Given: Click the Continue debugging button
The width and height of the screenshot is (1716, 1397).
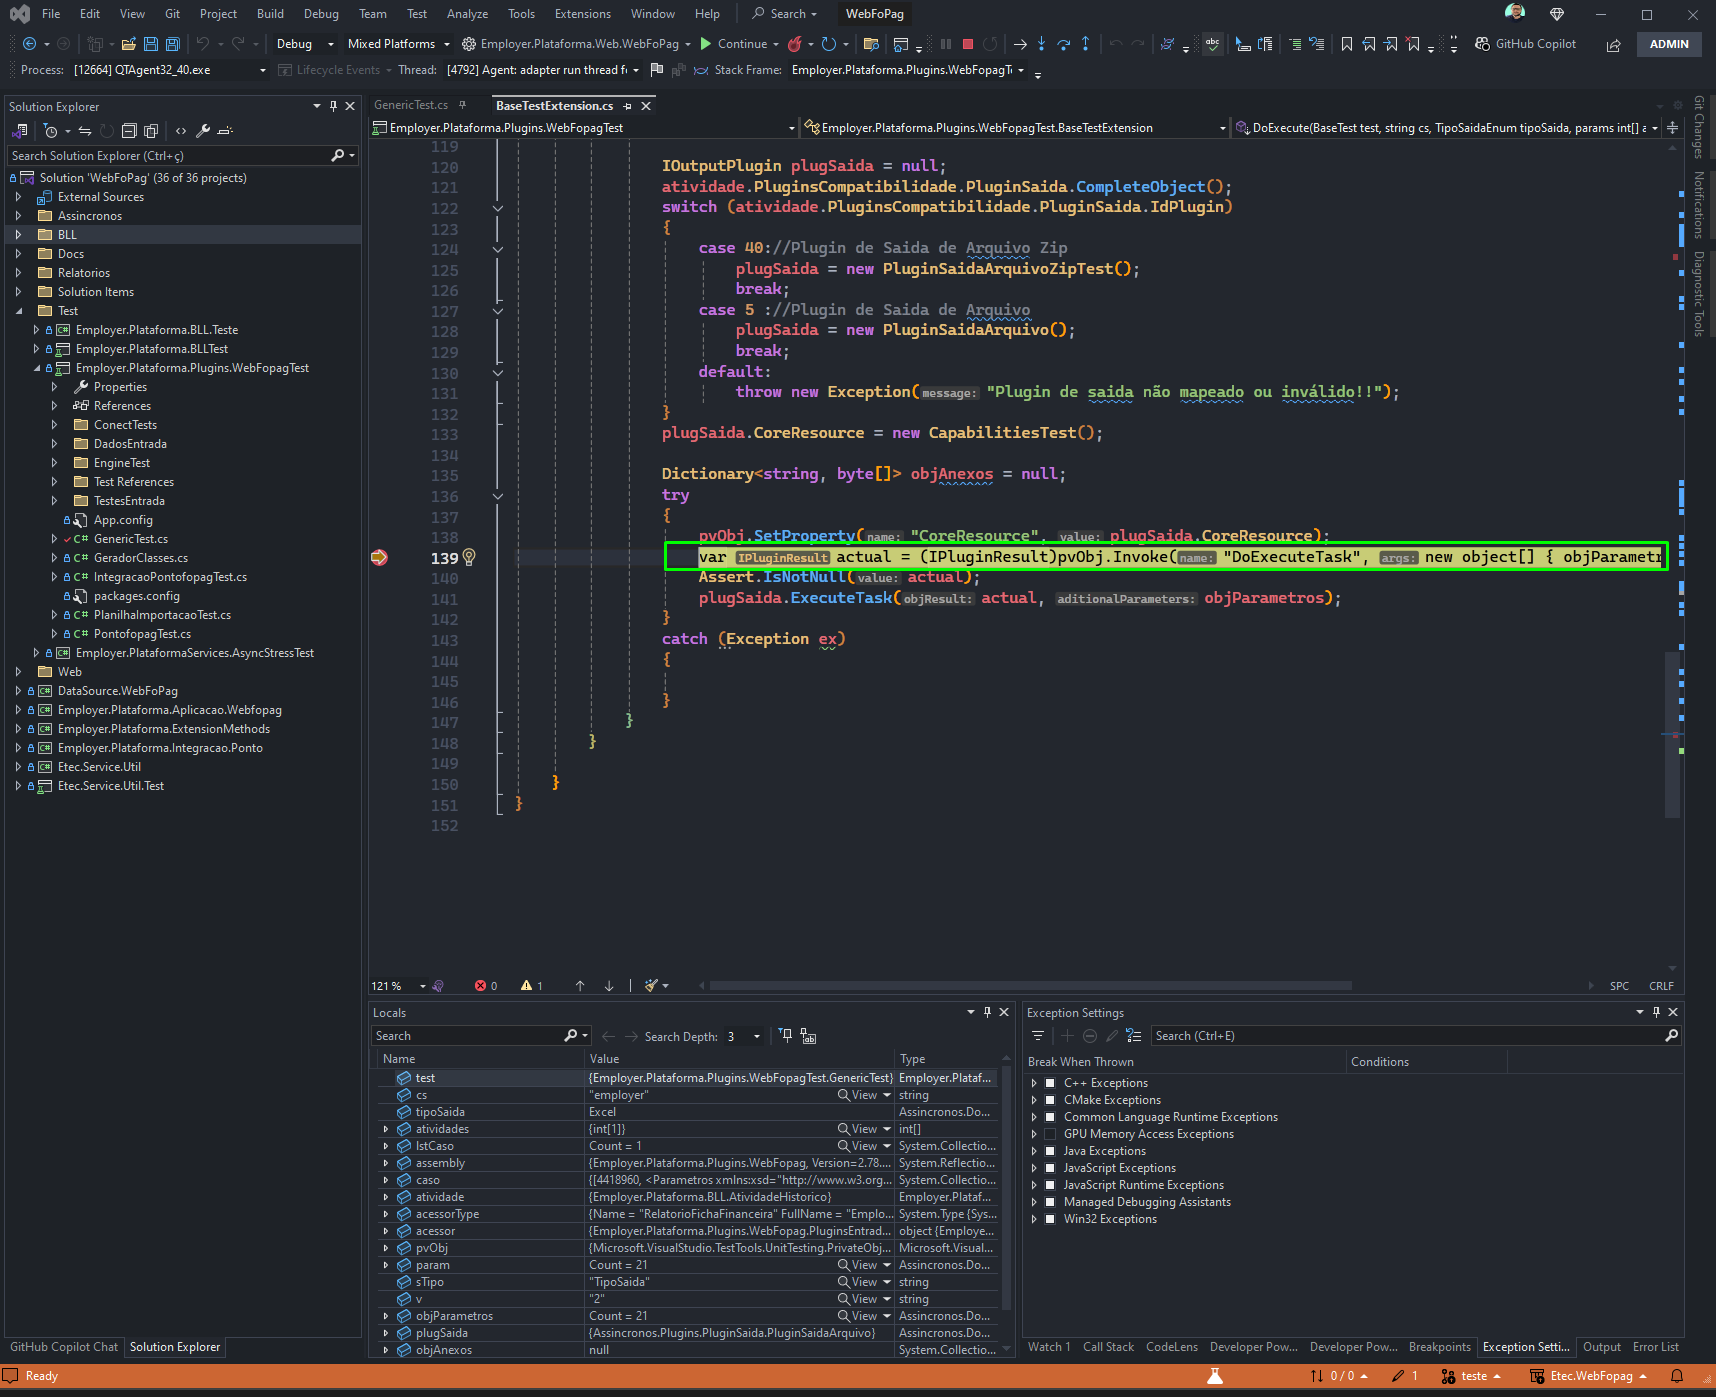Looking at the screenshot, I should 734,44.
